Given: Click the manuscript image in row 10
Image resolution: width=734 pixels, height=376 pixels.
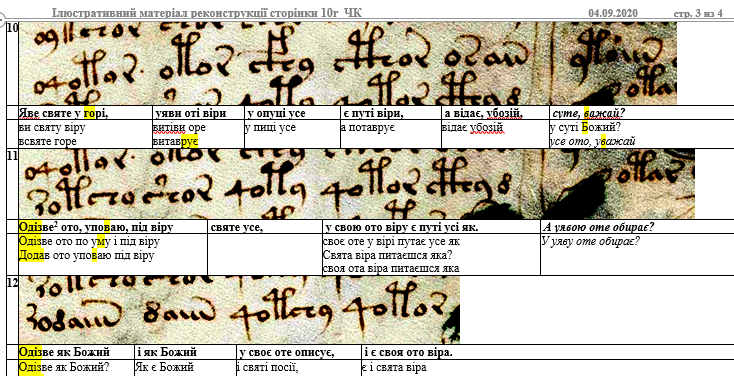Looking at the screenshot, I should [347, 63].
